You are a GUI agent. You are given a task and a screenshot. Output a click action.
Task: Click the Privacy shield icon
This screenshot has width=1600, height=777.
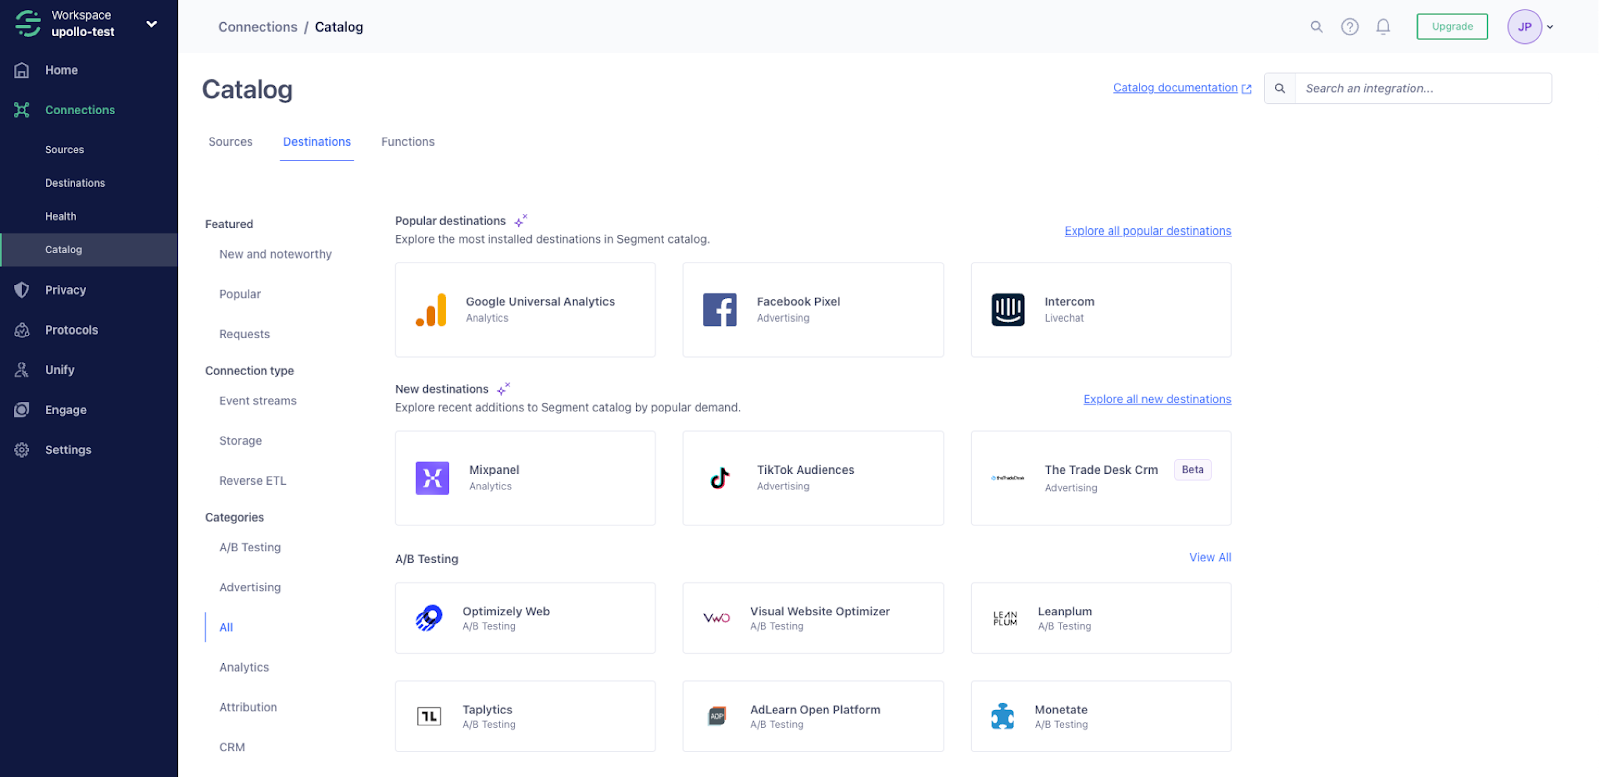click(x=22, y=290)
